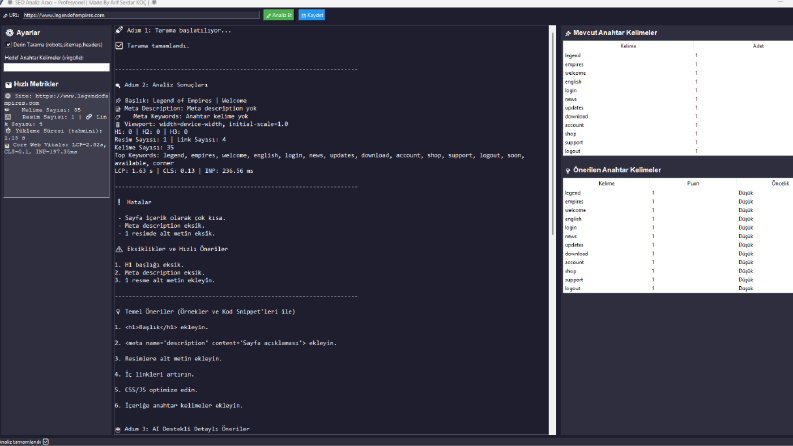Select 'logout' row in Mevcut Anahtar Kelimeler
The image size is (793, 446).
(678, 151)
